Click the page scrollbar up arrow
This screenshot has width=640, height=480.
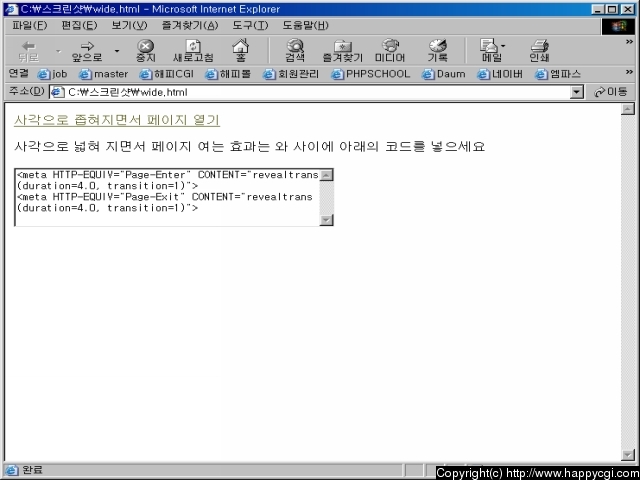tap(628, 109)
